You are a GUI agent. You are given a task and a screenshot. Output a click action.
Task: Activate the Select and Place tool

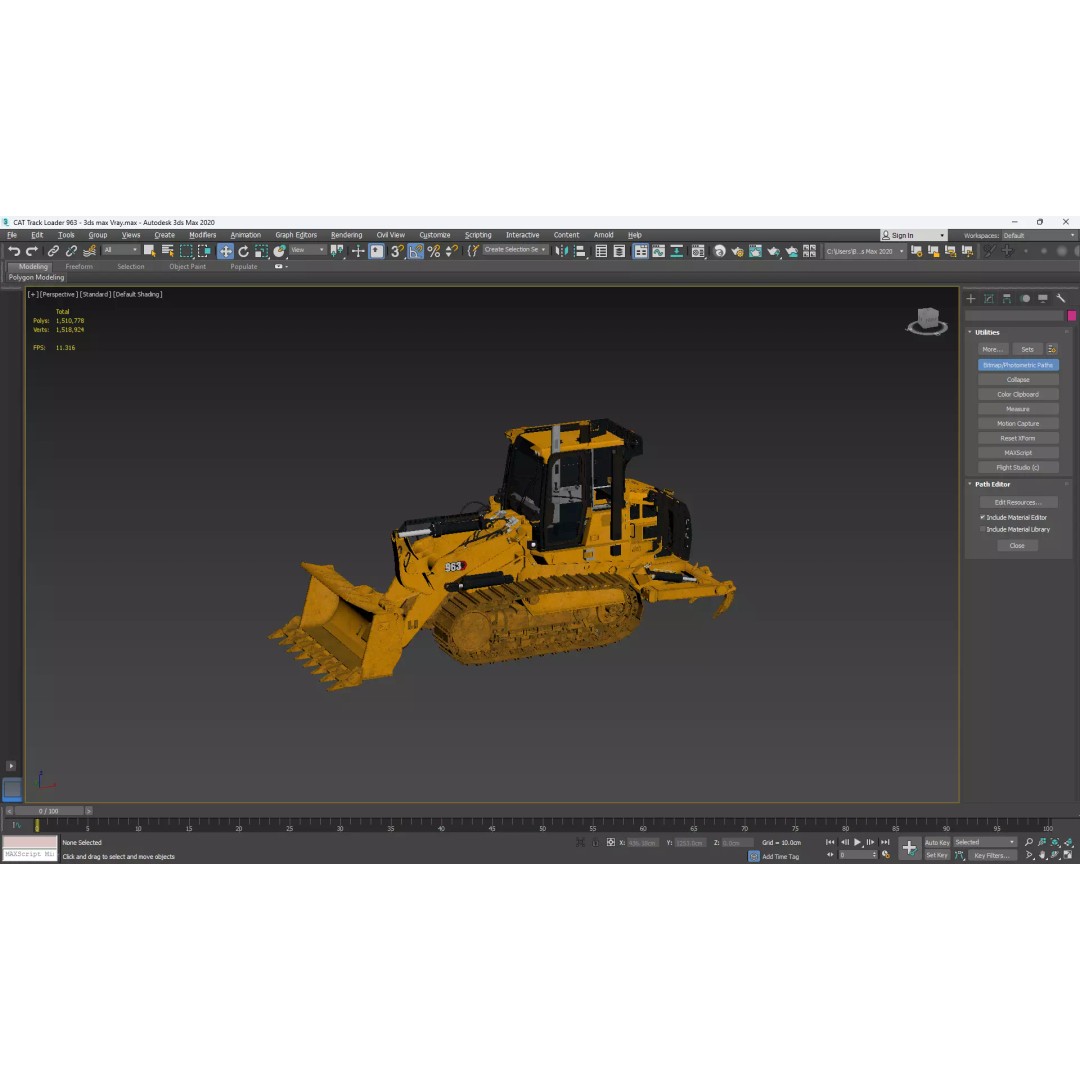(279, 251)
